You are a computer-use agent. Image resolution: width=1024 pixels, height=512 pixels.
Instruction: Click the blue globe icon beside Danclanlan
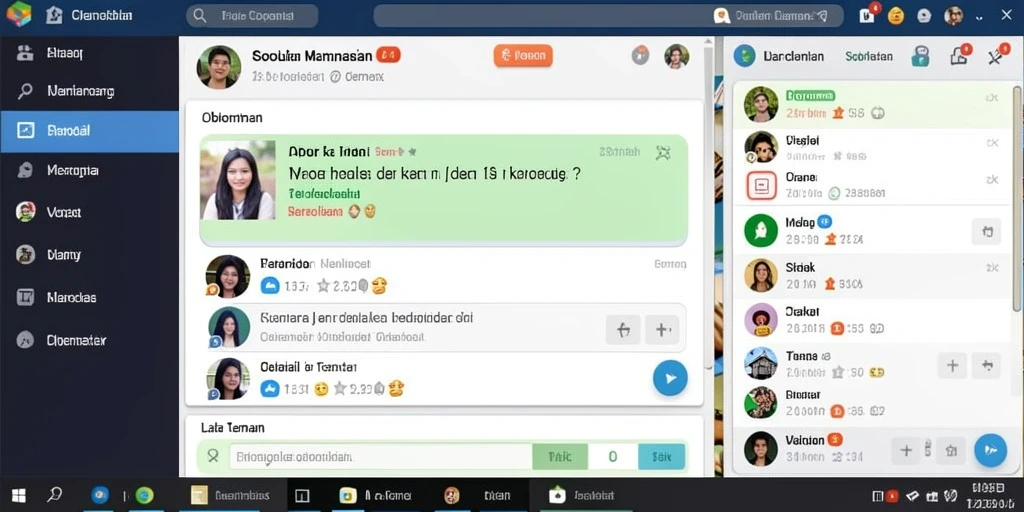[744, 56]
